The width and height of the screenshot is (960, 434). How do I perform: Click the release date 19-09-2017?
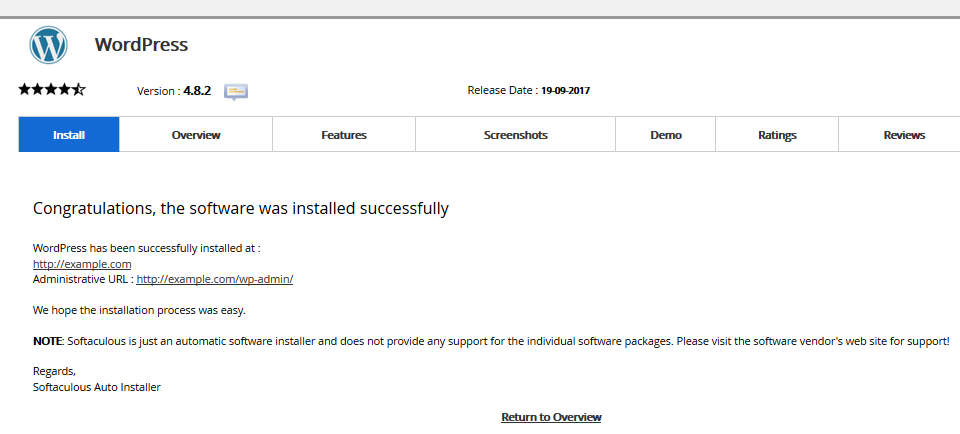(565, 91)
